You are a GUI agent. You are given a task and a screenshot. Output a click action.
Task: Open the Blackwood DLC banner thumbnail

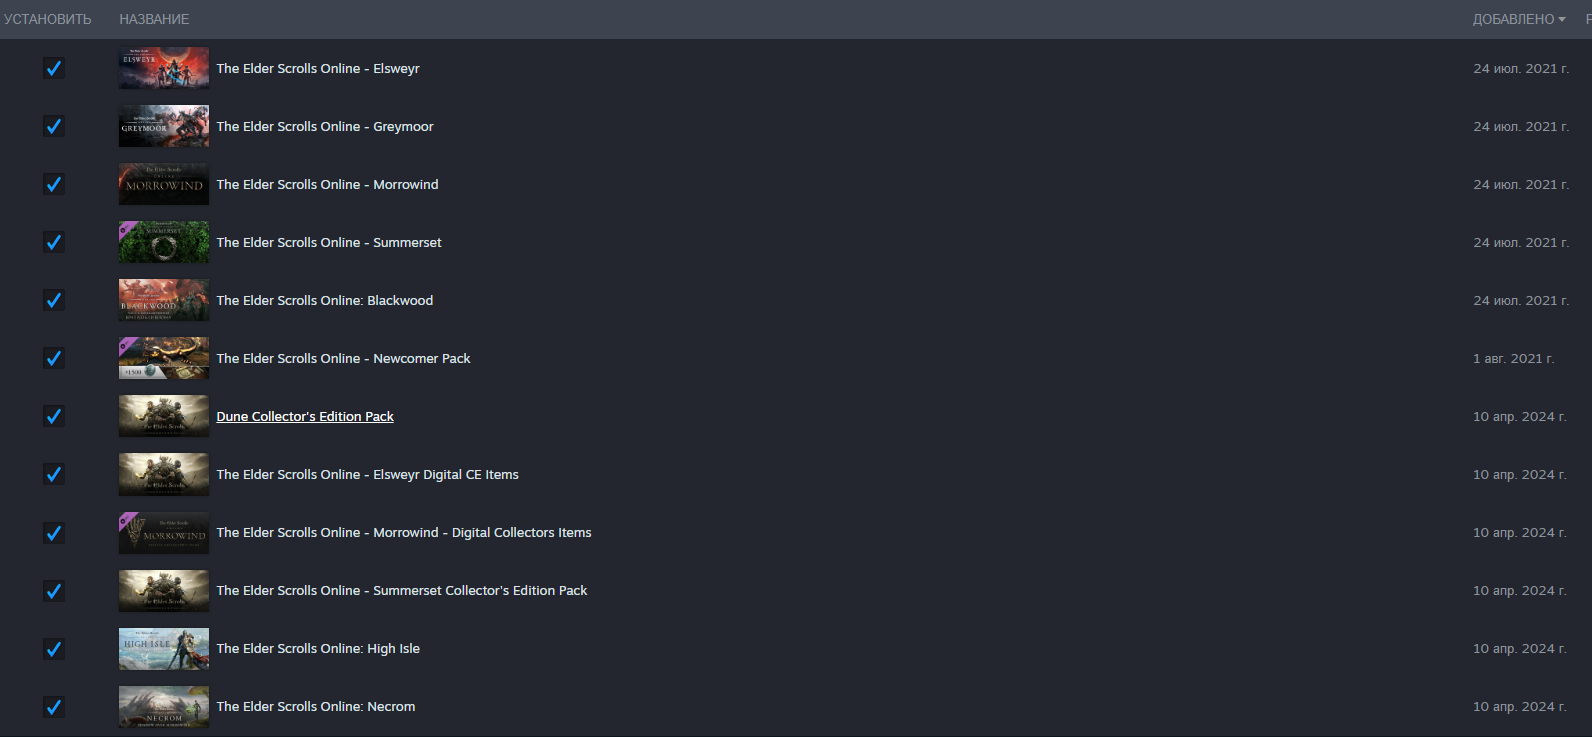[x=164, y=300]
